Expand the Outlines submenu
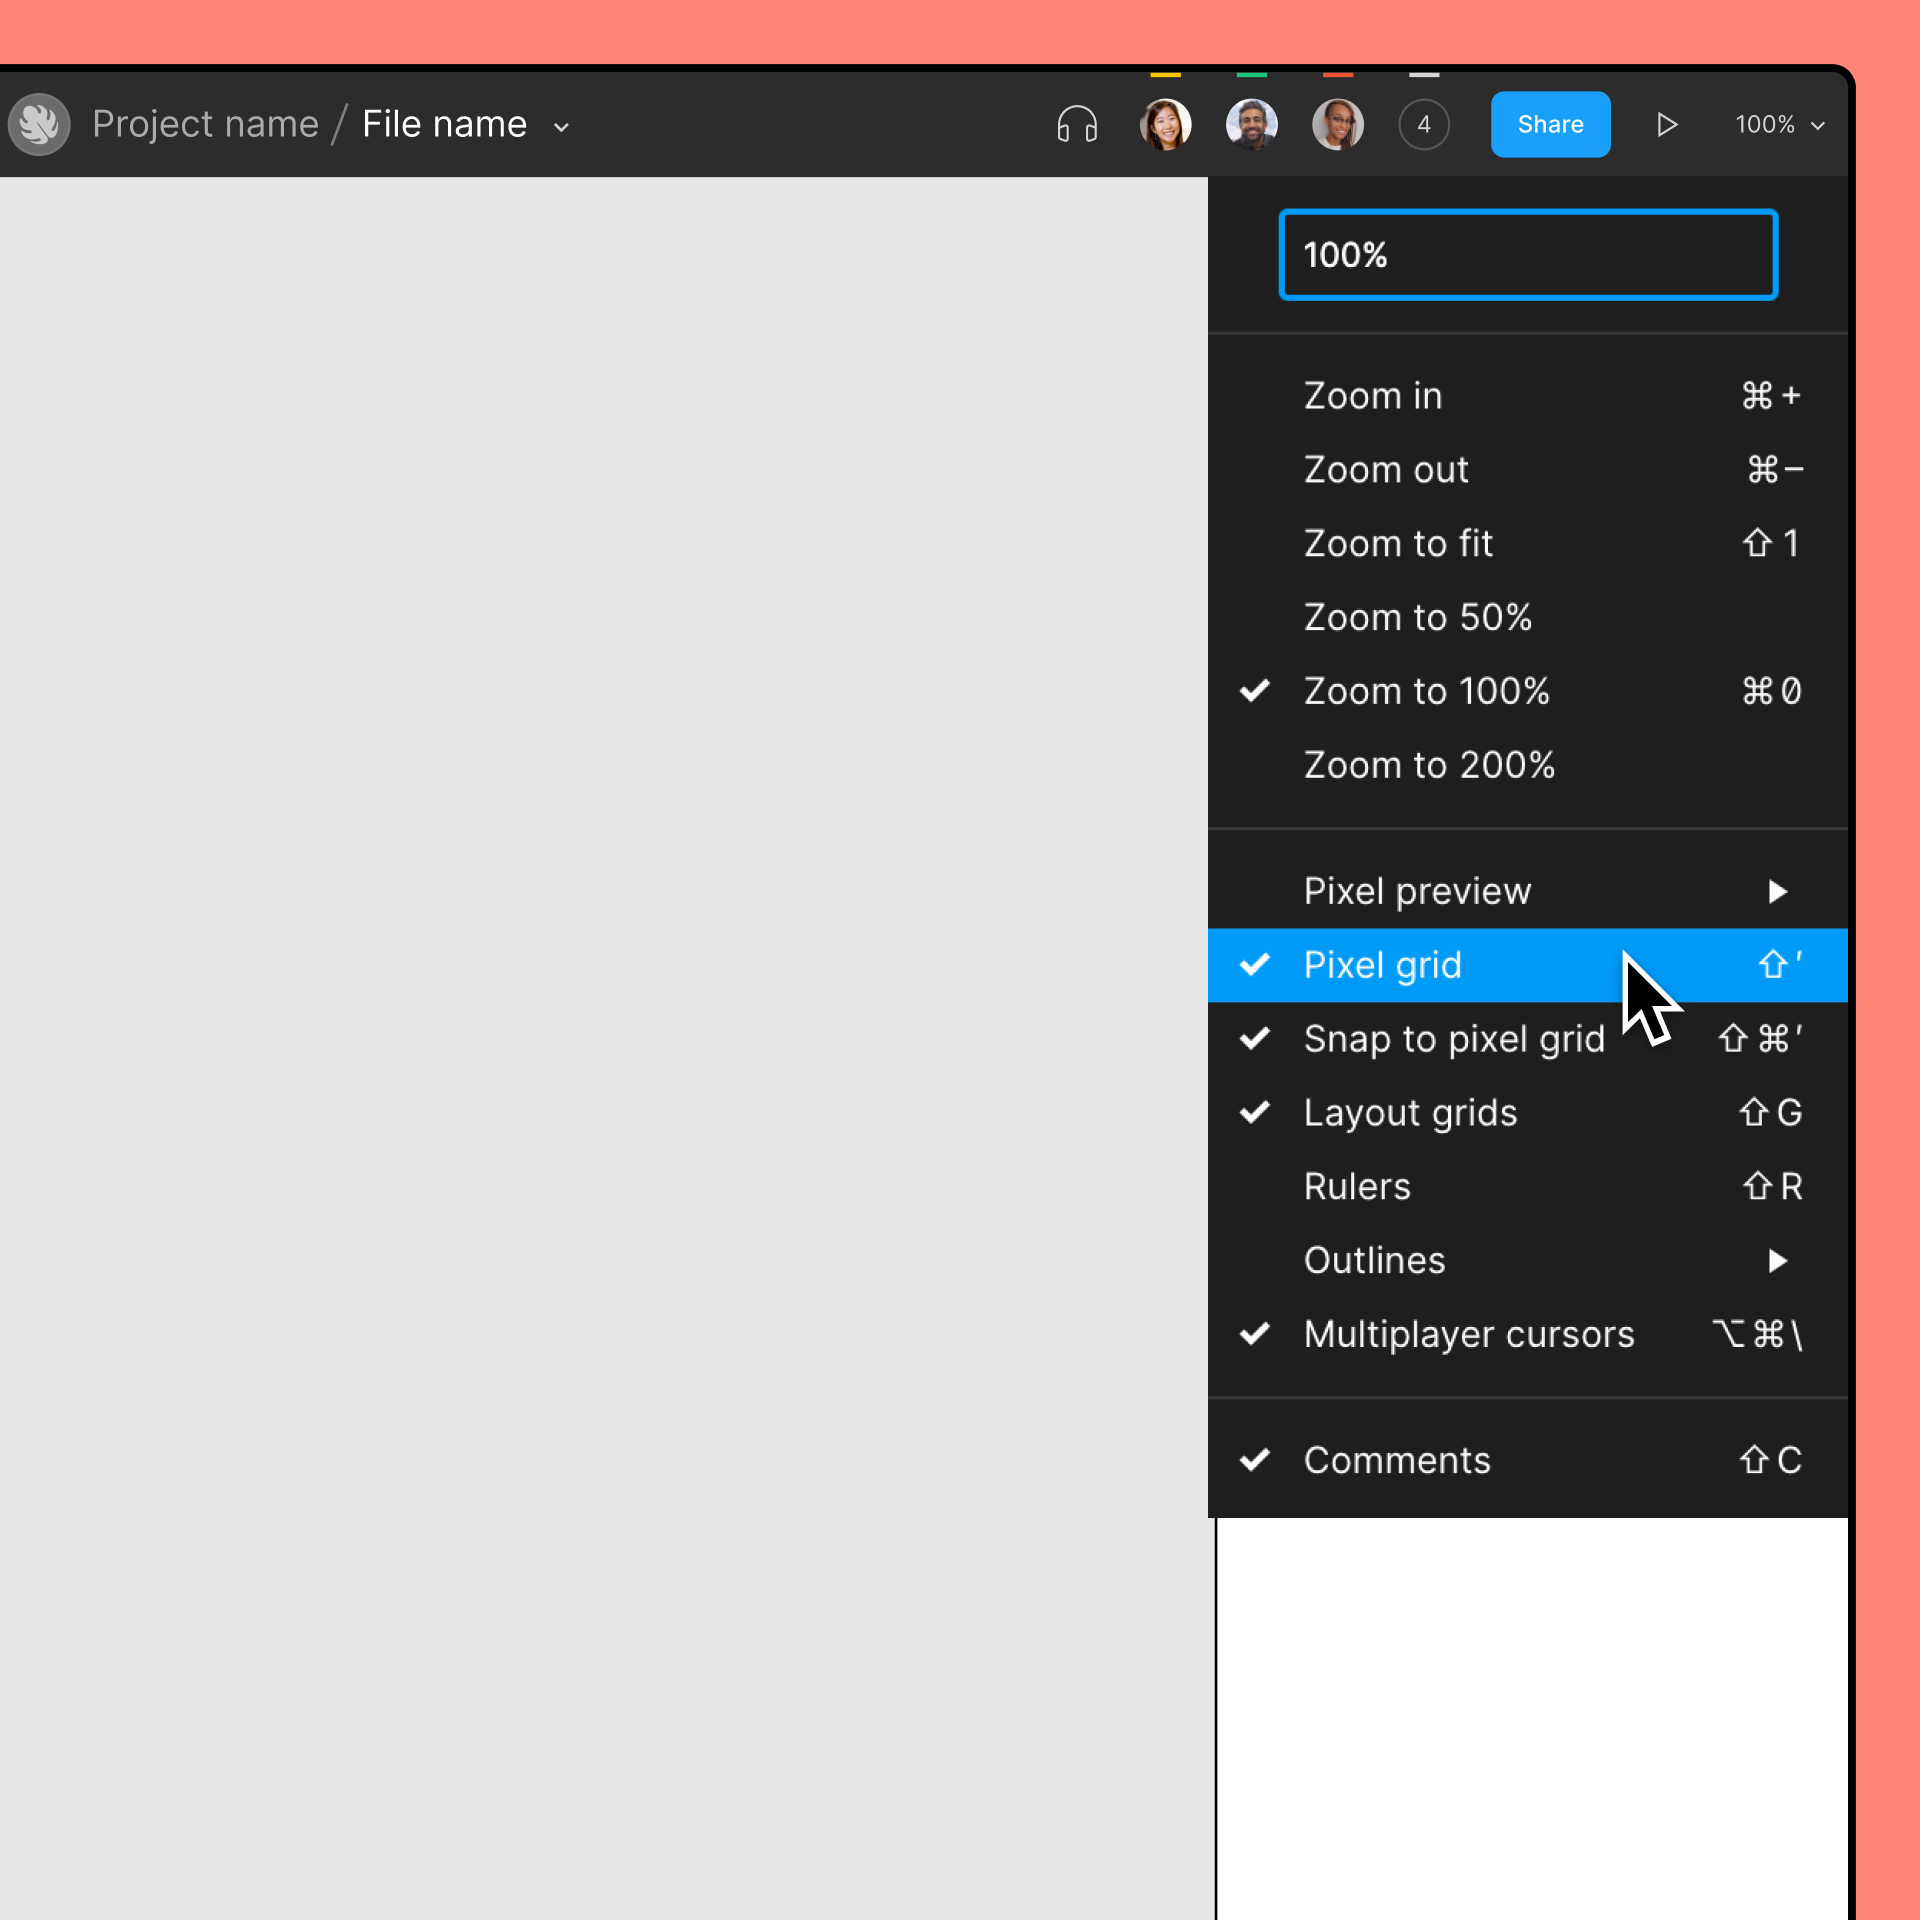The image size is (1920, 1920). tap(1375, 1260)
